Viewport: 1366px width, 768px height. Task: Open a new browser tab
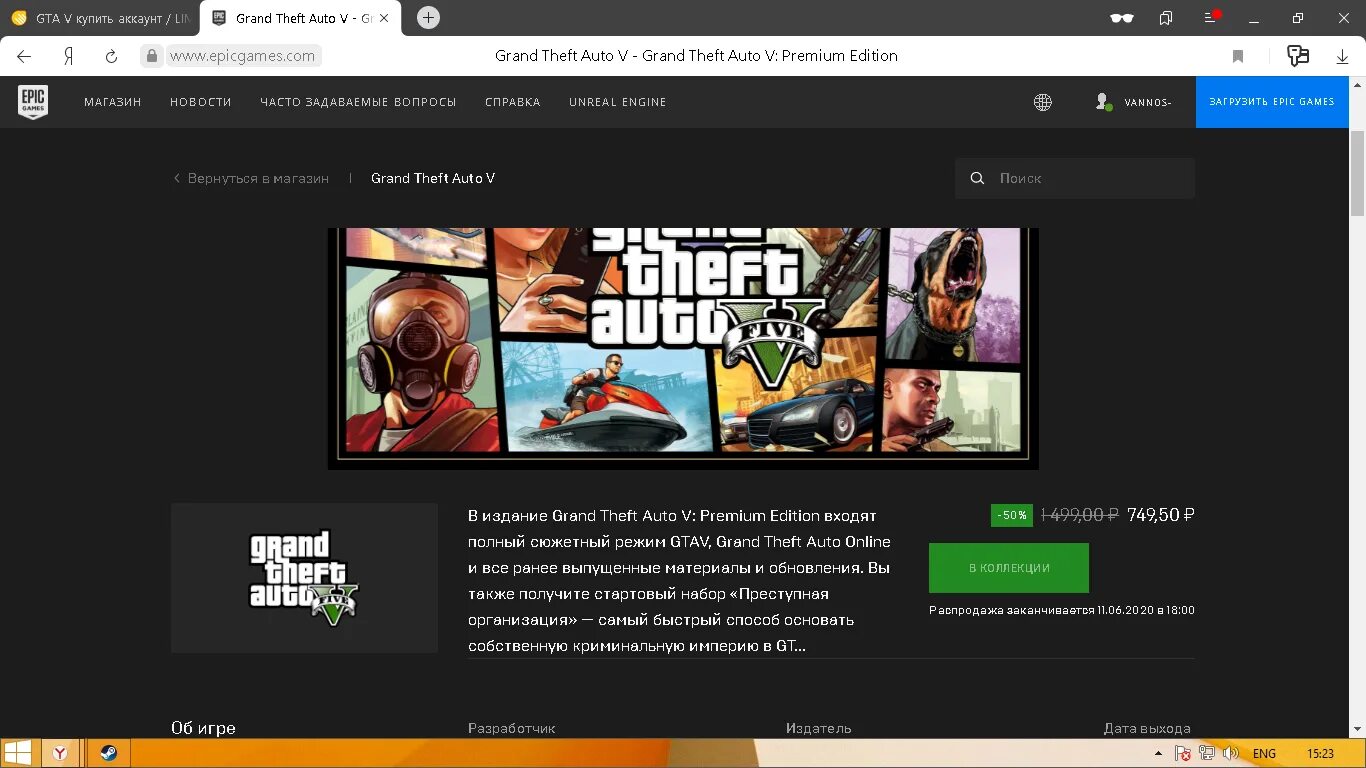tap(428, 18)
